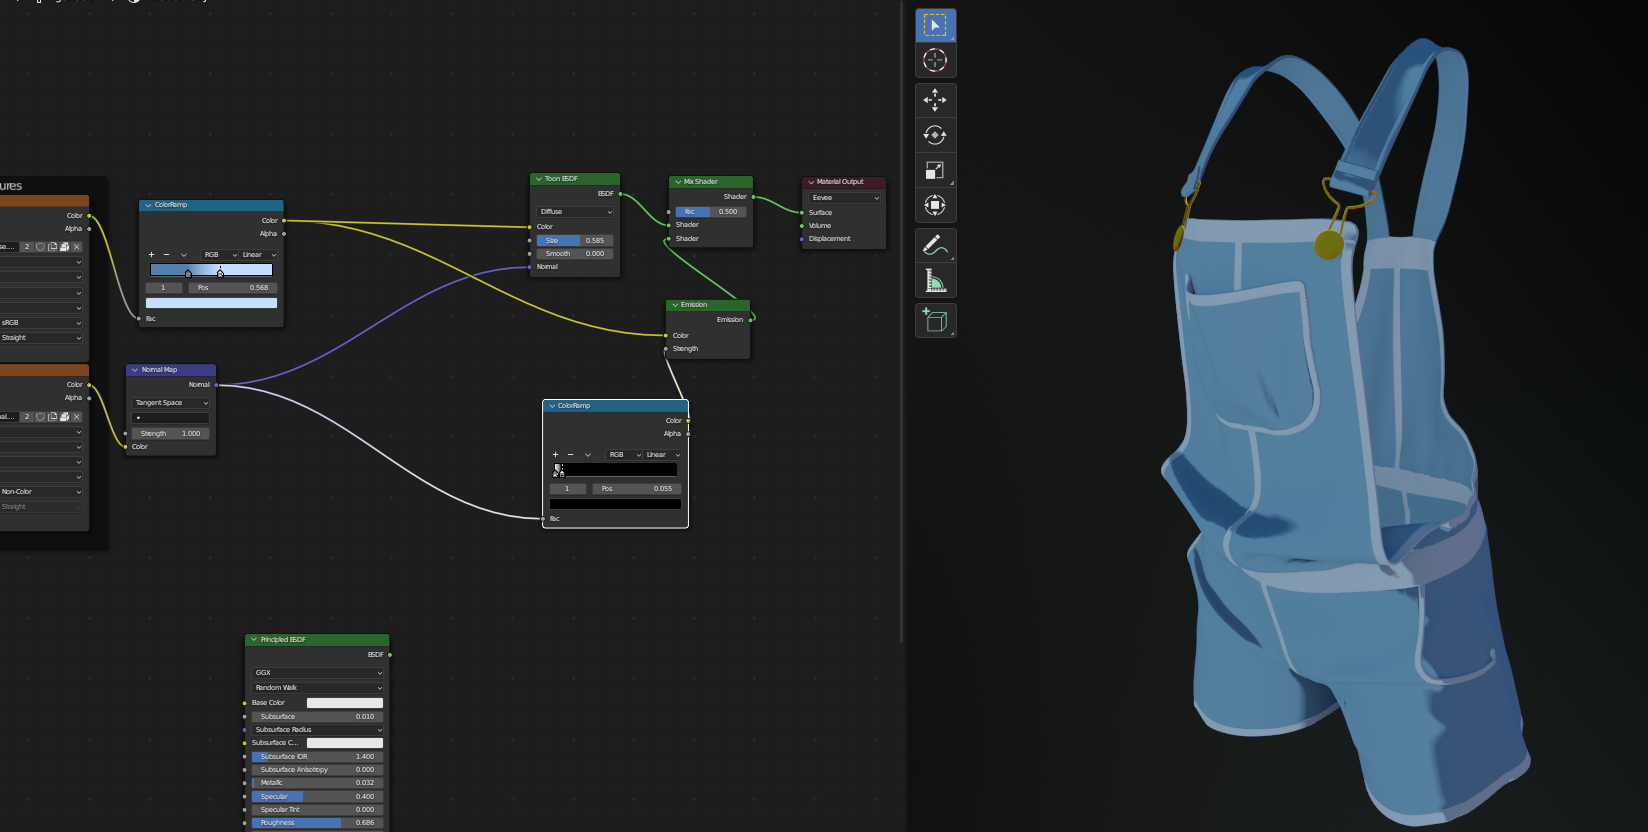Viewport: 1648px width, 832px height.
Task: Unlink the image from the top texture node
Action: click(76, 247)
